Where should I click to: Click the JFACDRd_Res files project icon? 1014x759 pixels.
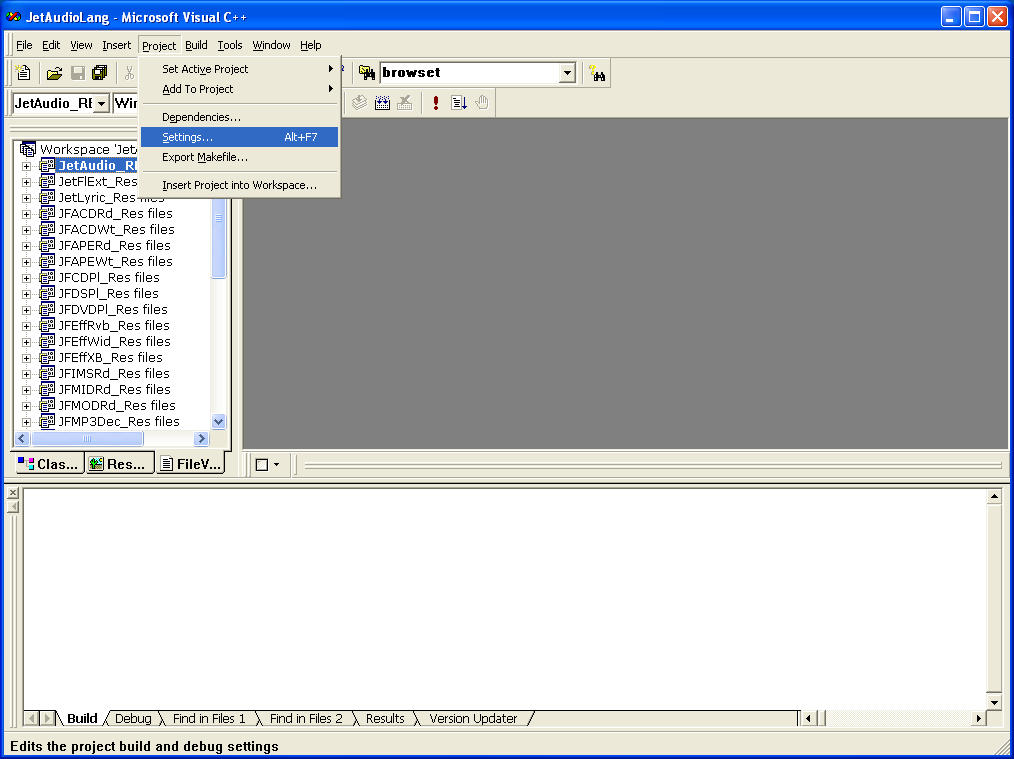[47, 213]
